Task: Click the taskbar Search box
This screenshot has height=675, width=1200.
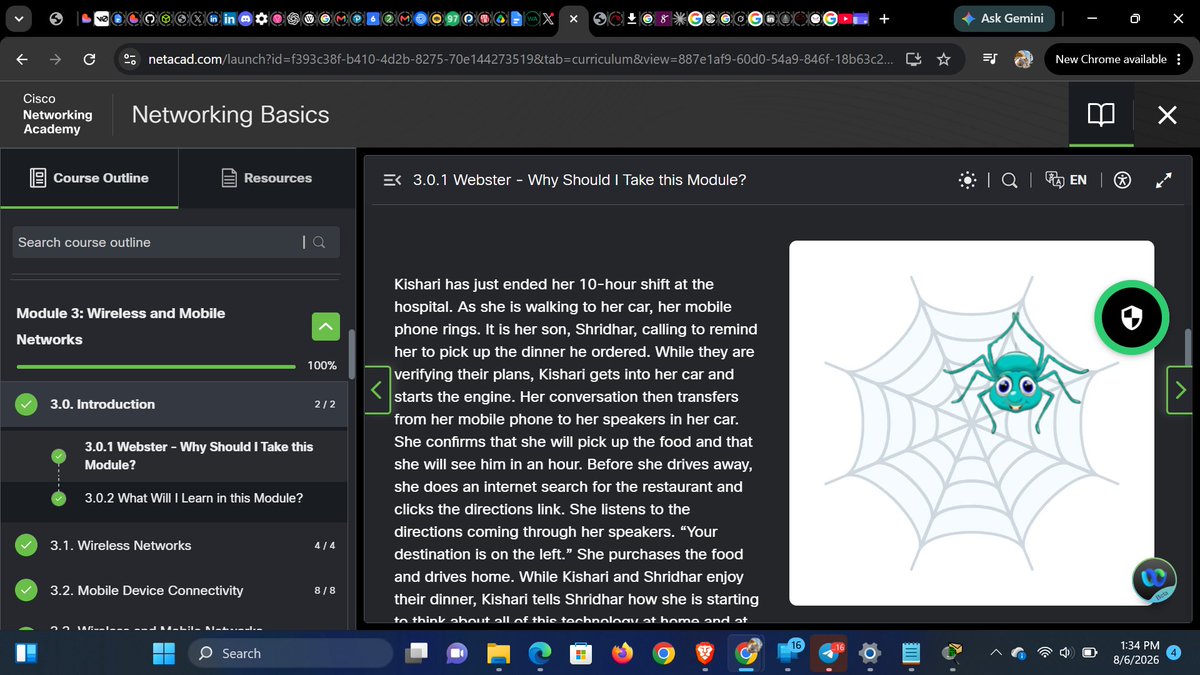Action: pyautogui.click(x=290, y=653)
